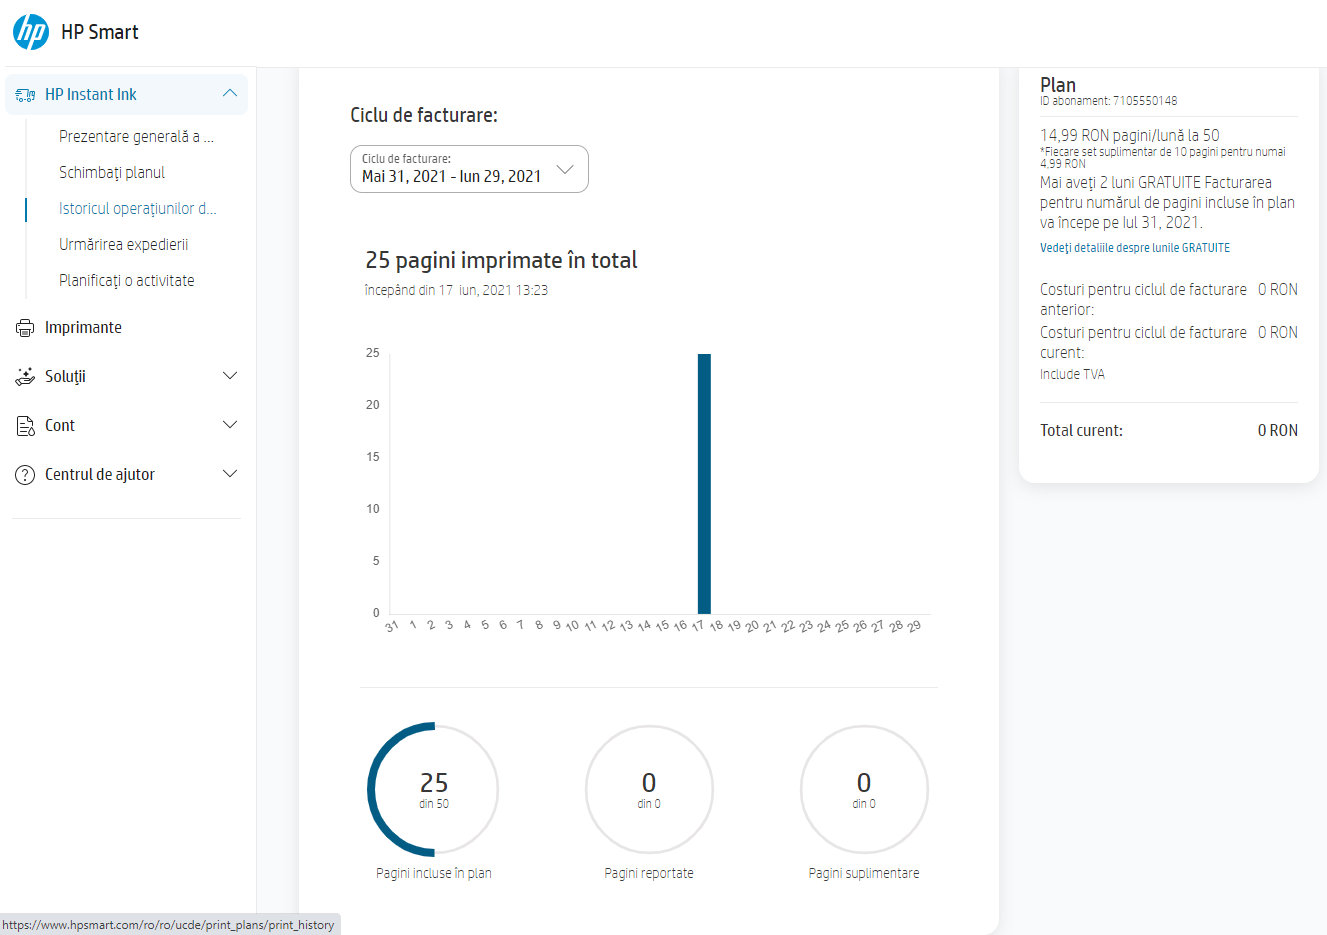This screenshot has height=935, width=1327.
Task: Click the Pagini suplimentare circle indicator
Action: [864, 789]
